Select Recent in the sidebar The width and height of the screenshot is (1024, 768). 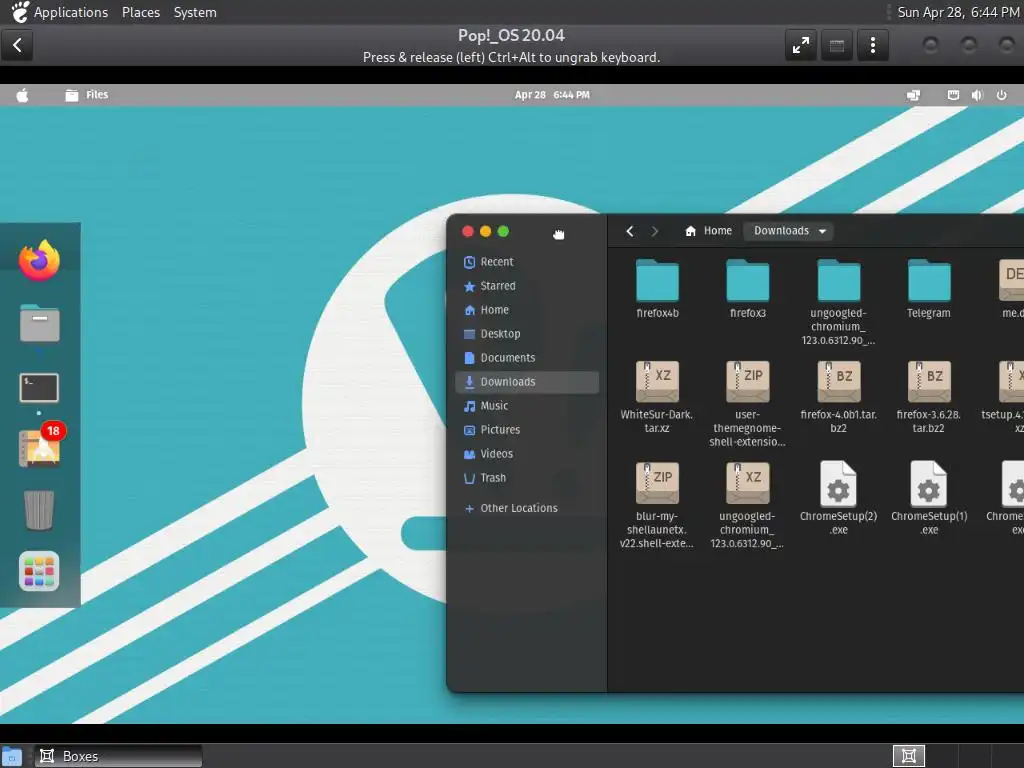(526, 262)
